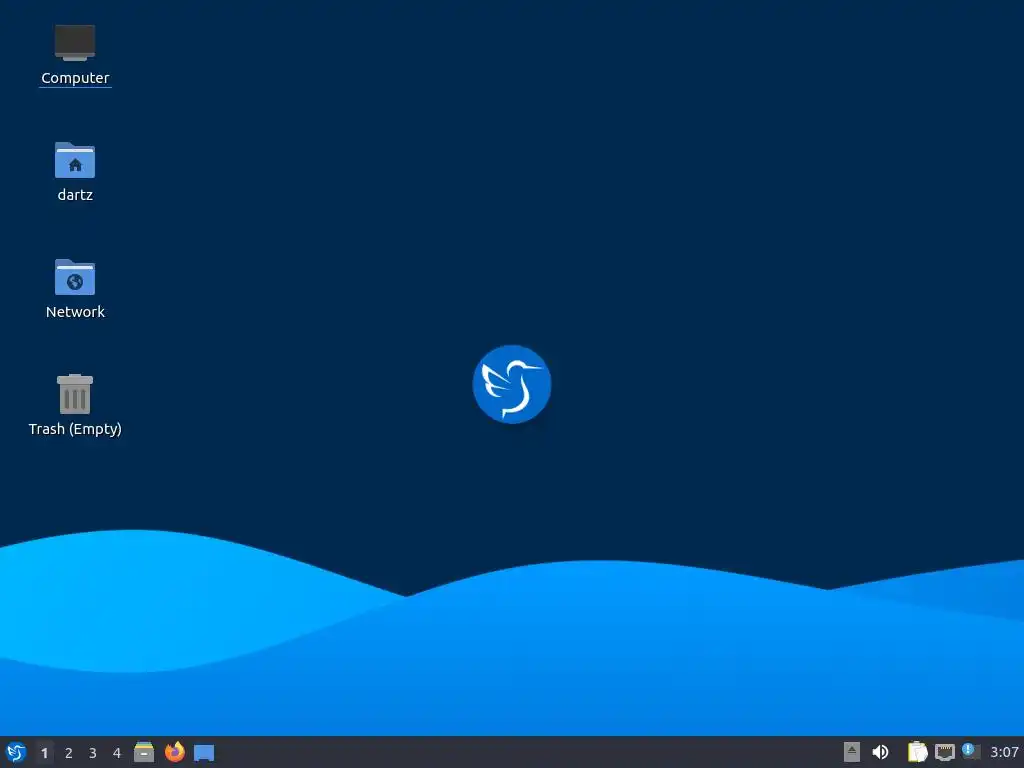Click the show desktop panel icon

tap(204, 752)
